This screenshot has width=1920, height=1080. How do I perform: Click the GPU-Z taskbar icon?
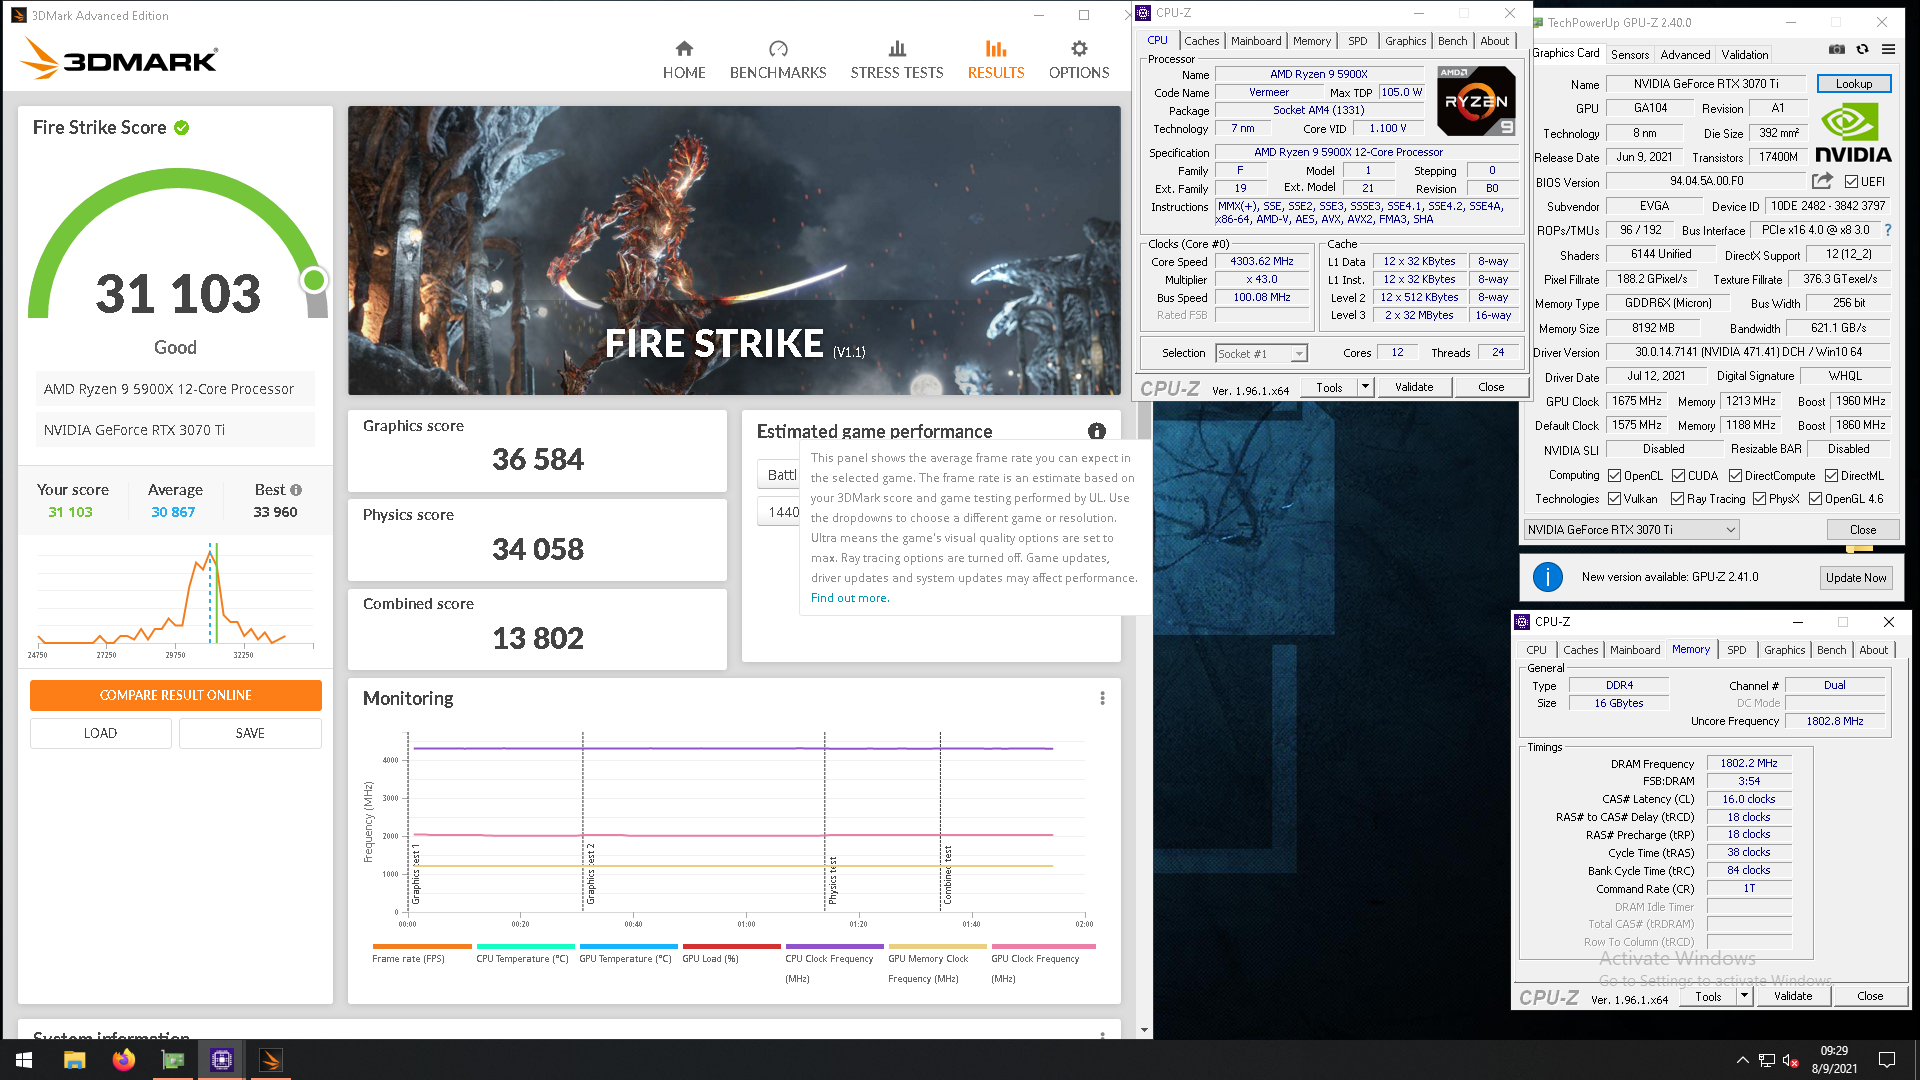tap(173, 1060)
